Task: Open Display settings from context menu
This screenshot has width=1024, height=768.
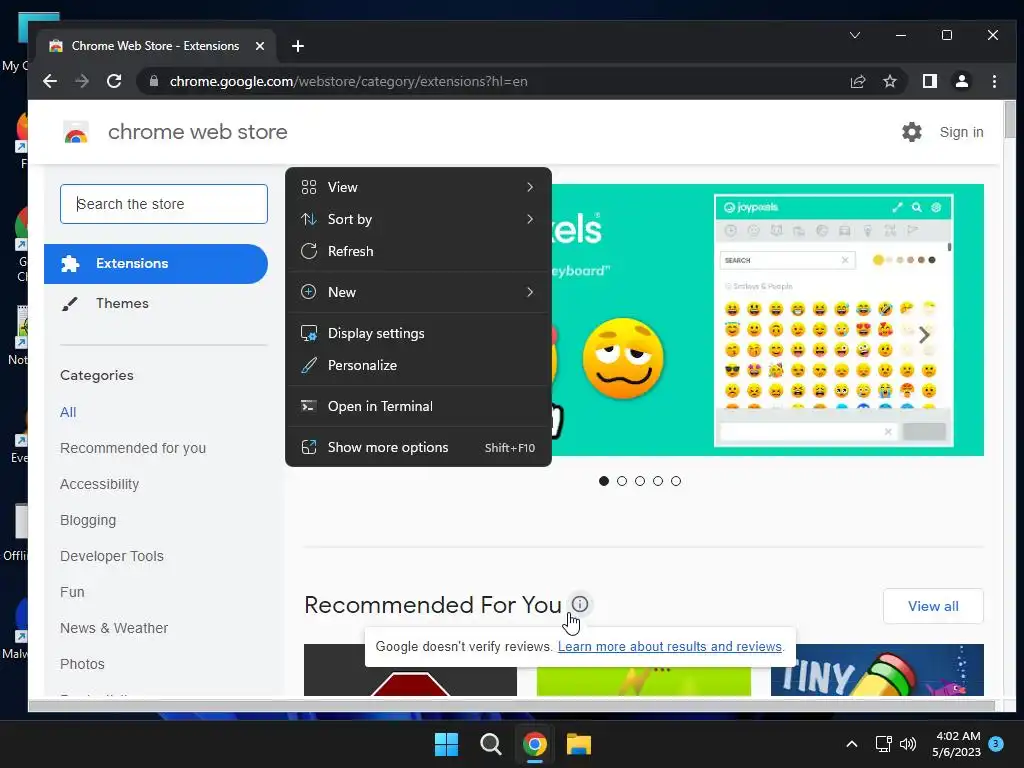Action: tap(419, 333)
